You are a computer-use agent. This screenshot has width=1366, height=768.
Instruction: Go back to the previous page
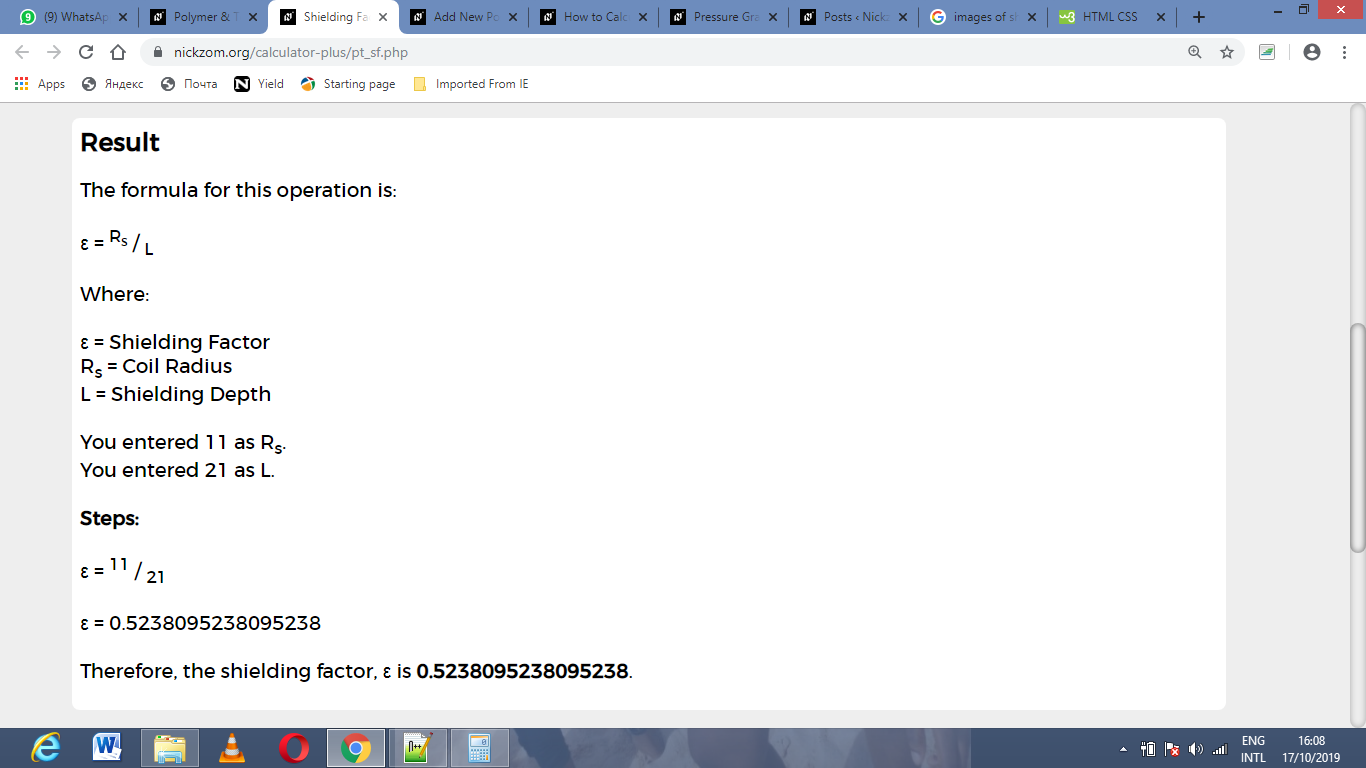(22, 52)
